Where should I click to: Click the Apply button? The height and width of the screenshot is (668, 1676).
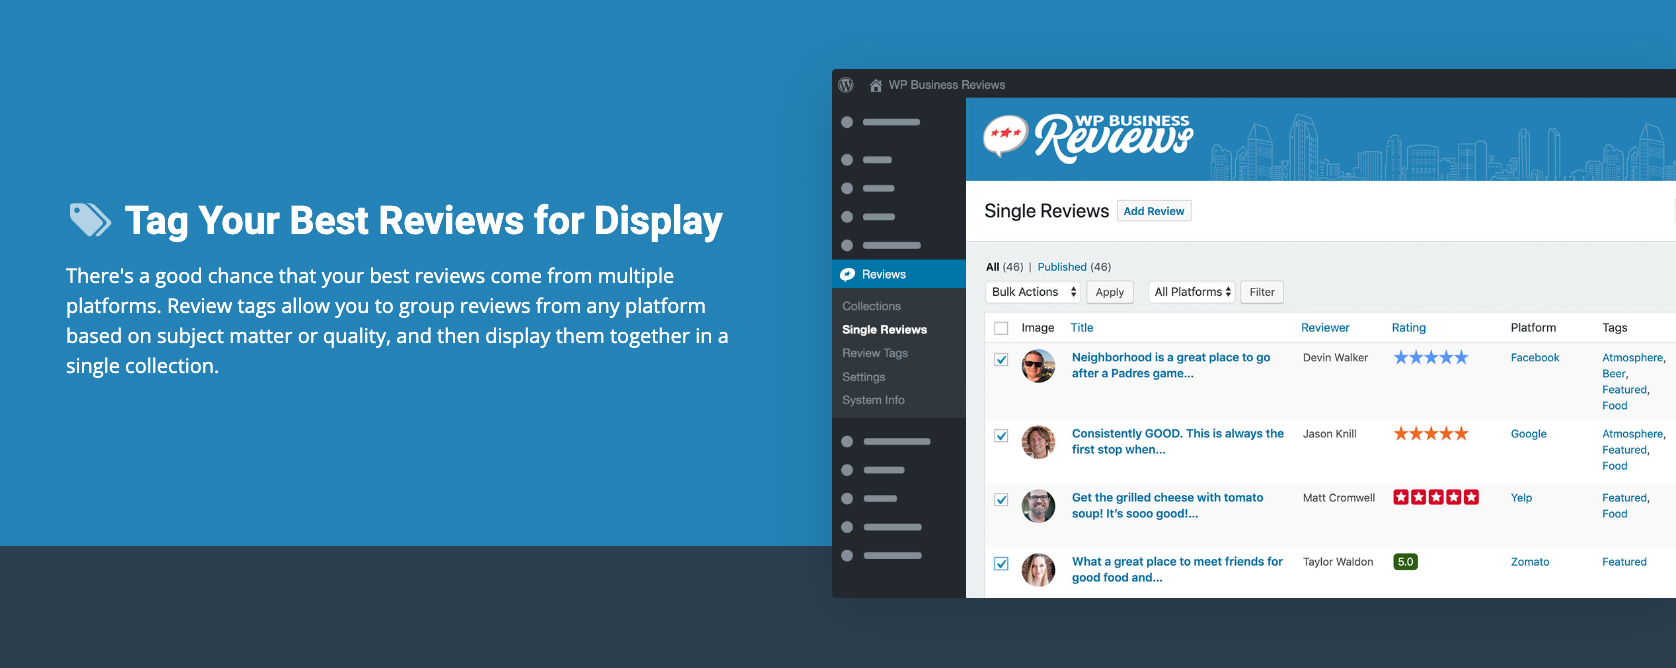1110,292
